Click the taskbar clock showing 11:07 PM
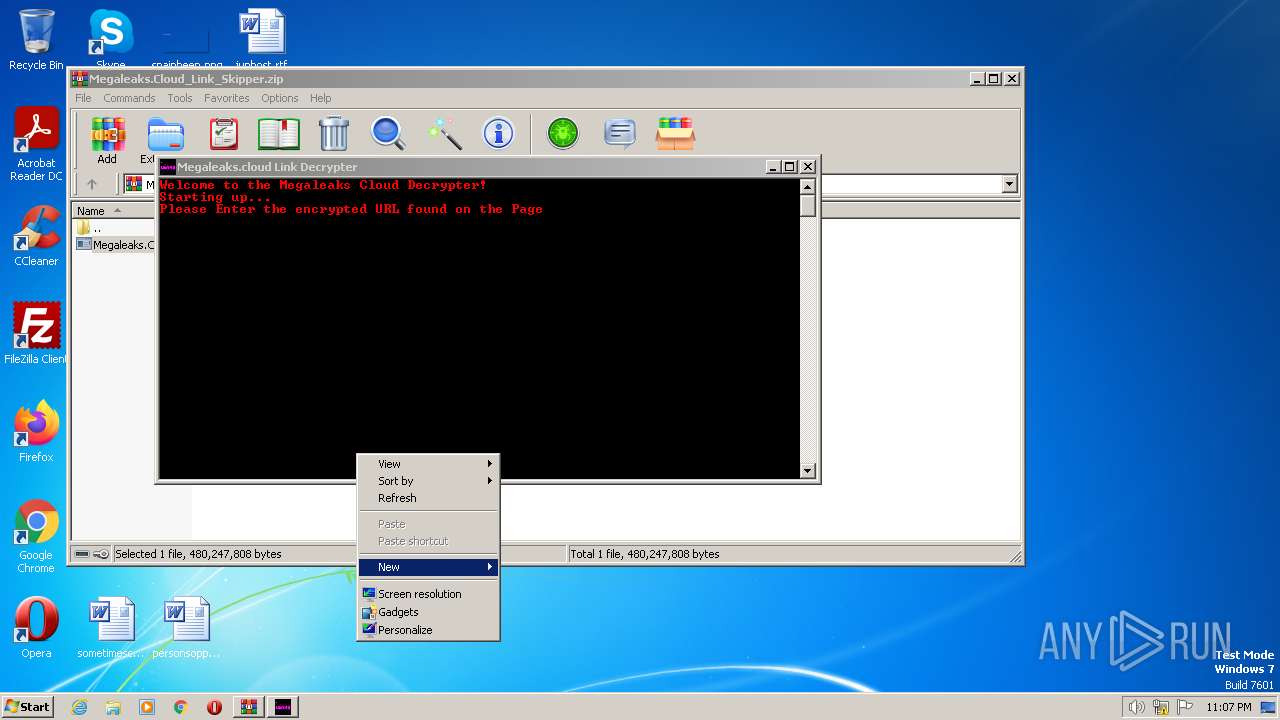 coord(1228,707)
